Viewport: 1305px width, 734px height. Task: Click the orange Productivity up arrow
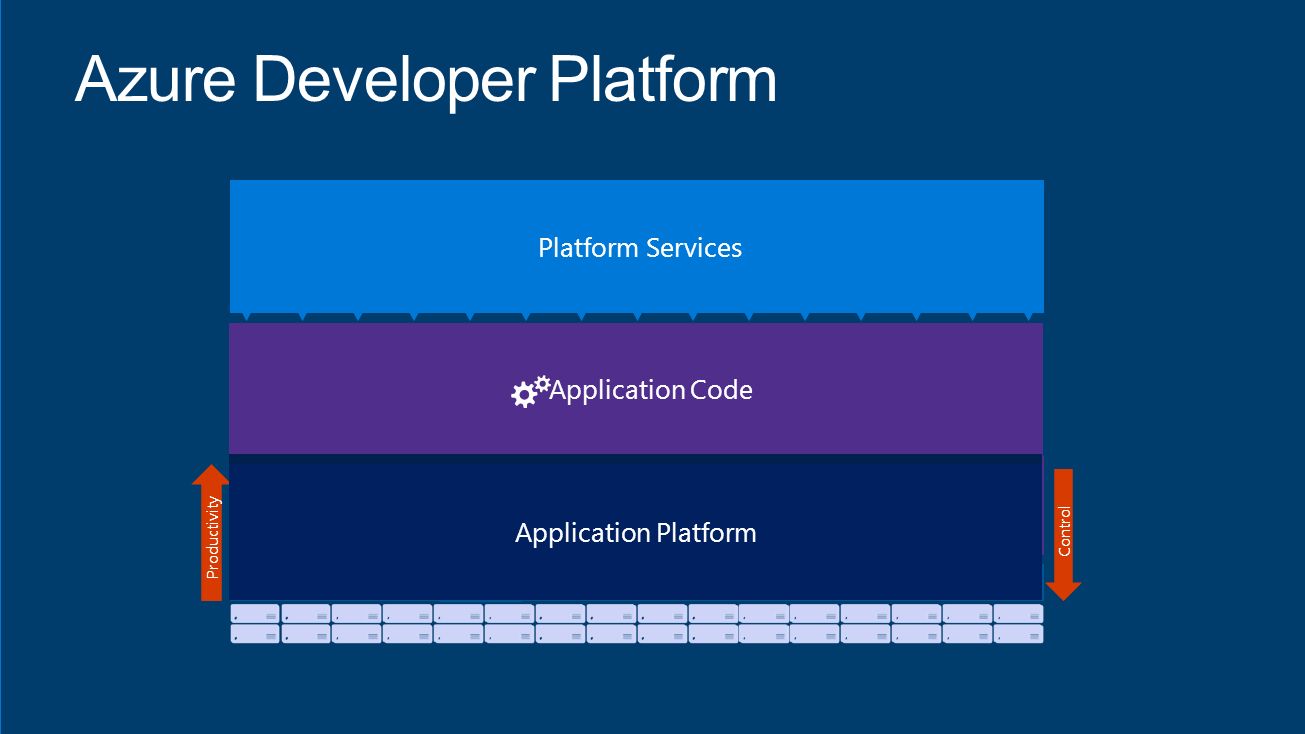pyautogui.click(x=211, y=533)
